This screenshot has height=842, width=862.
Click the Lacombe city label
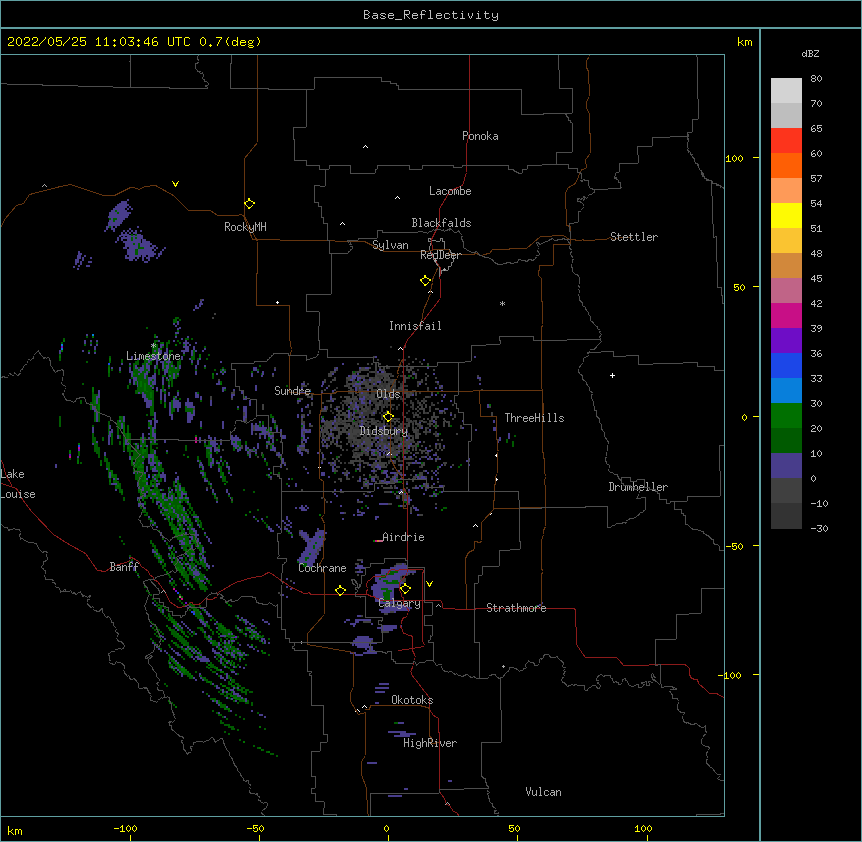pyautogui.click(x=450, y=191)
